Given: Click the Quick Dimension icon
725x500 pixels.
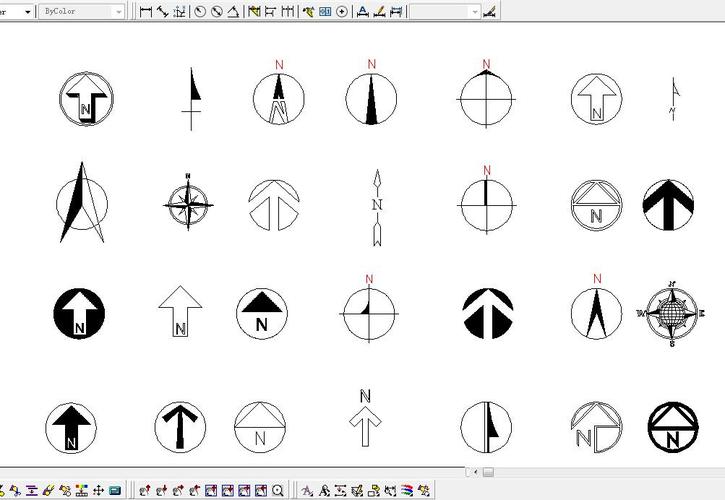Looking at the screenshot, I should point(254,11).
